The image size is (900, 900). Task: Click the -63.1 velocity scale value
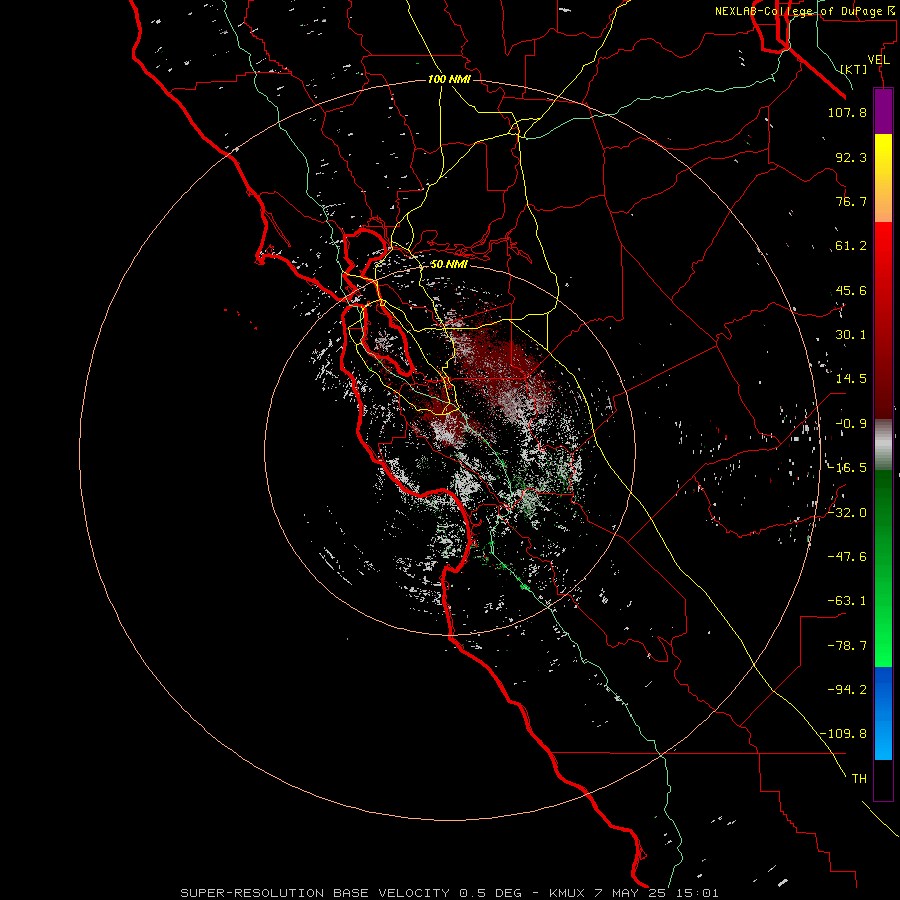tap(847, 601)
